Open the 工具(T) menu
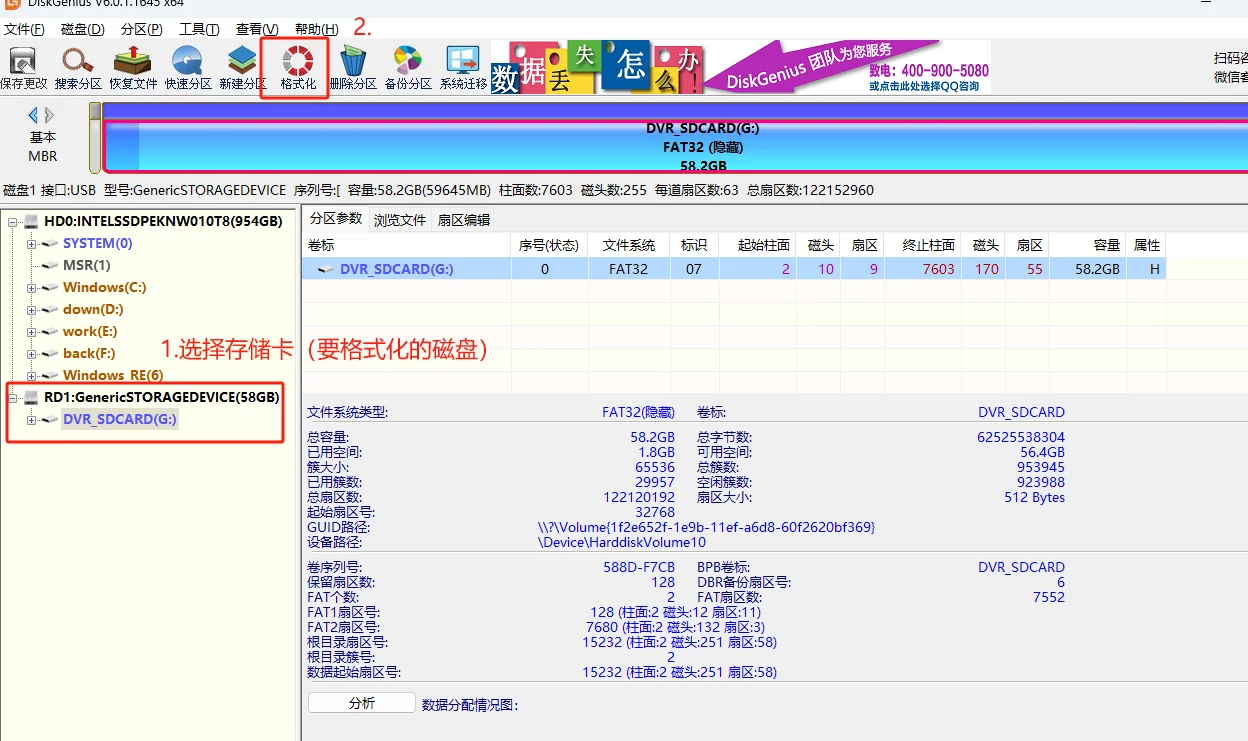1248x741 pixels. click(199, 29)
